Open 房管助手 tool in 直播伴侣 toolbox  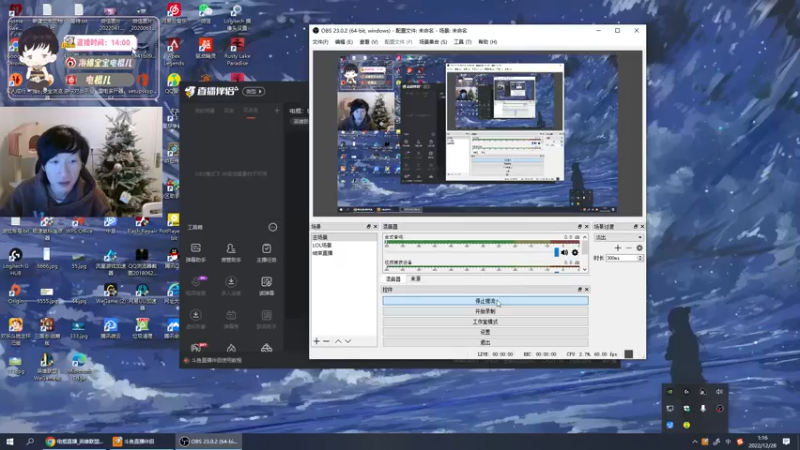coord(231,253)
